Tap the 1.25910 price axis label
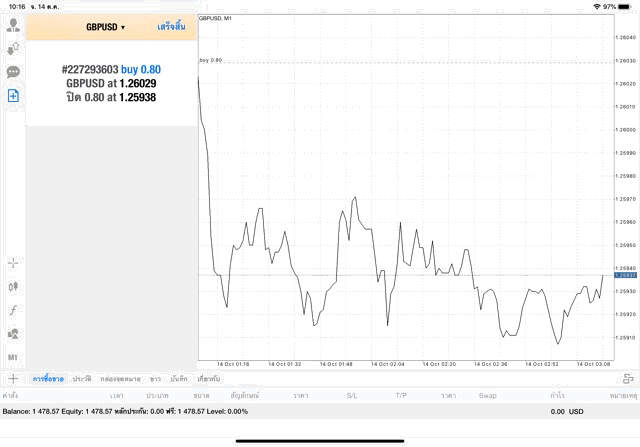Screen dimensions: 640x447 (625, 338)
